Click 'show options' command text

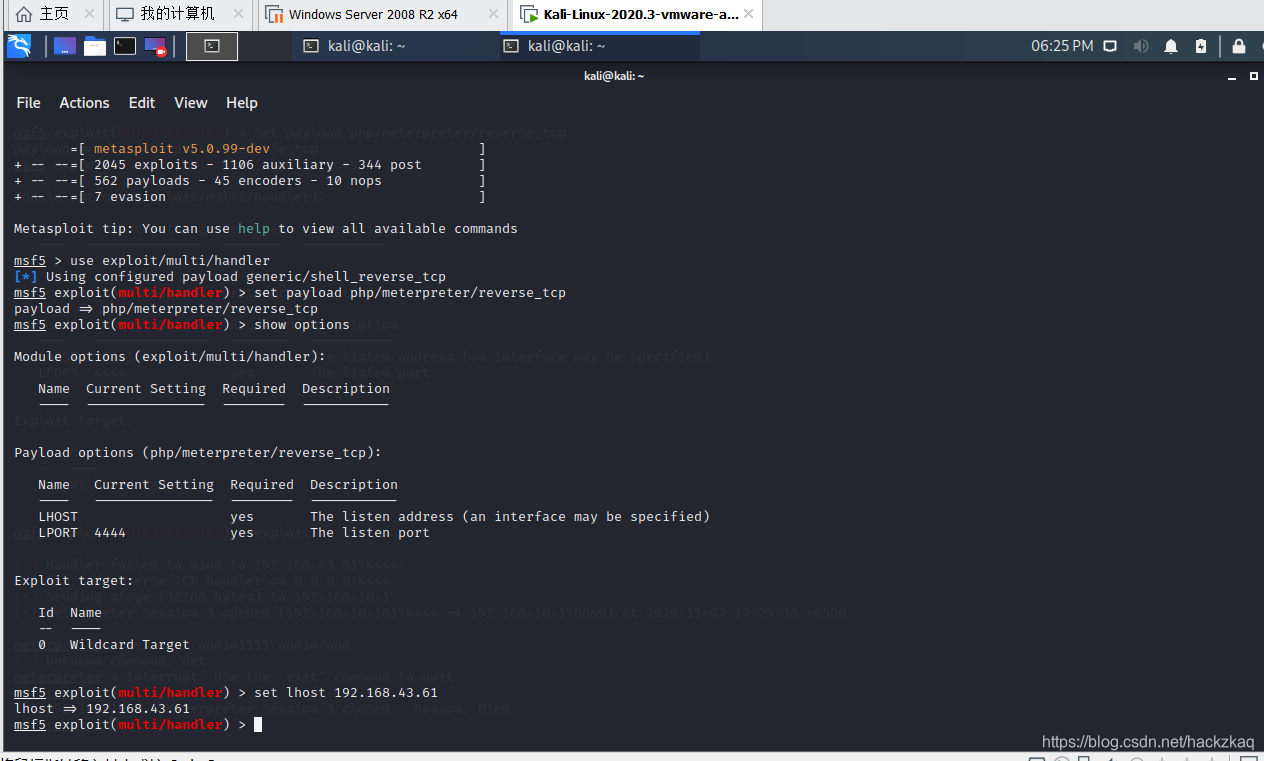pos(302,325)
